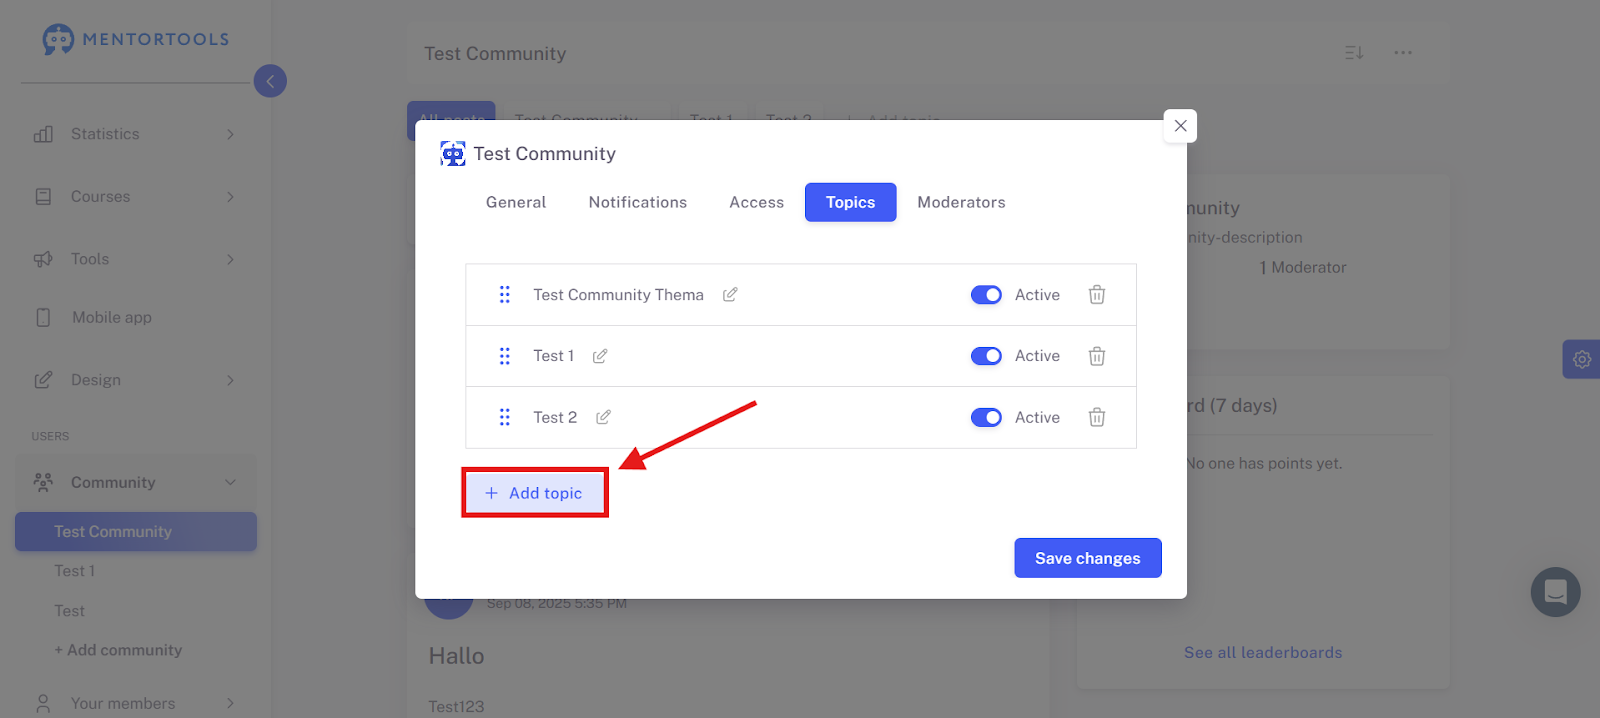Select Test 1 community in sidebar
This screenshot has height=718, width=1600.
(x=75, y=571)
